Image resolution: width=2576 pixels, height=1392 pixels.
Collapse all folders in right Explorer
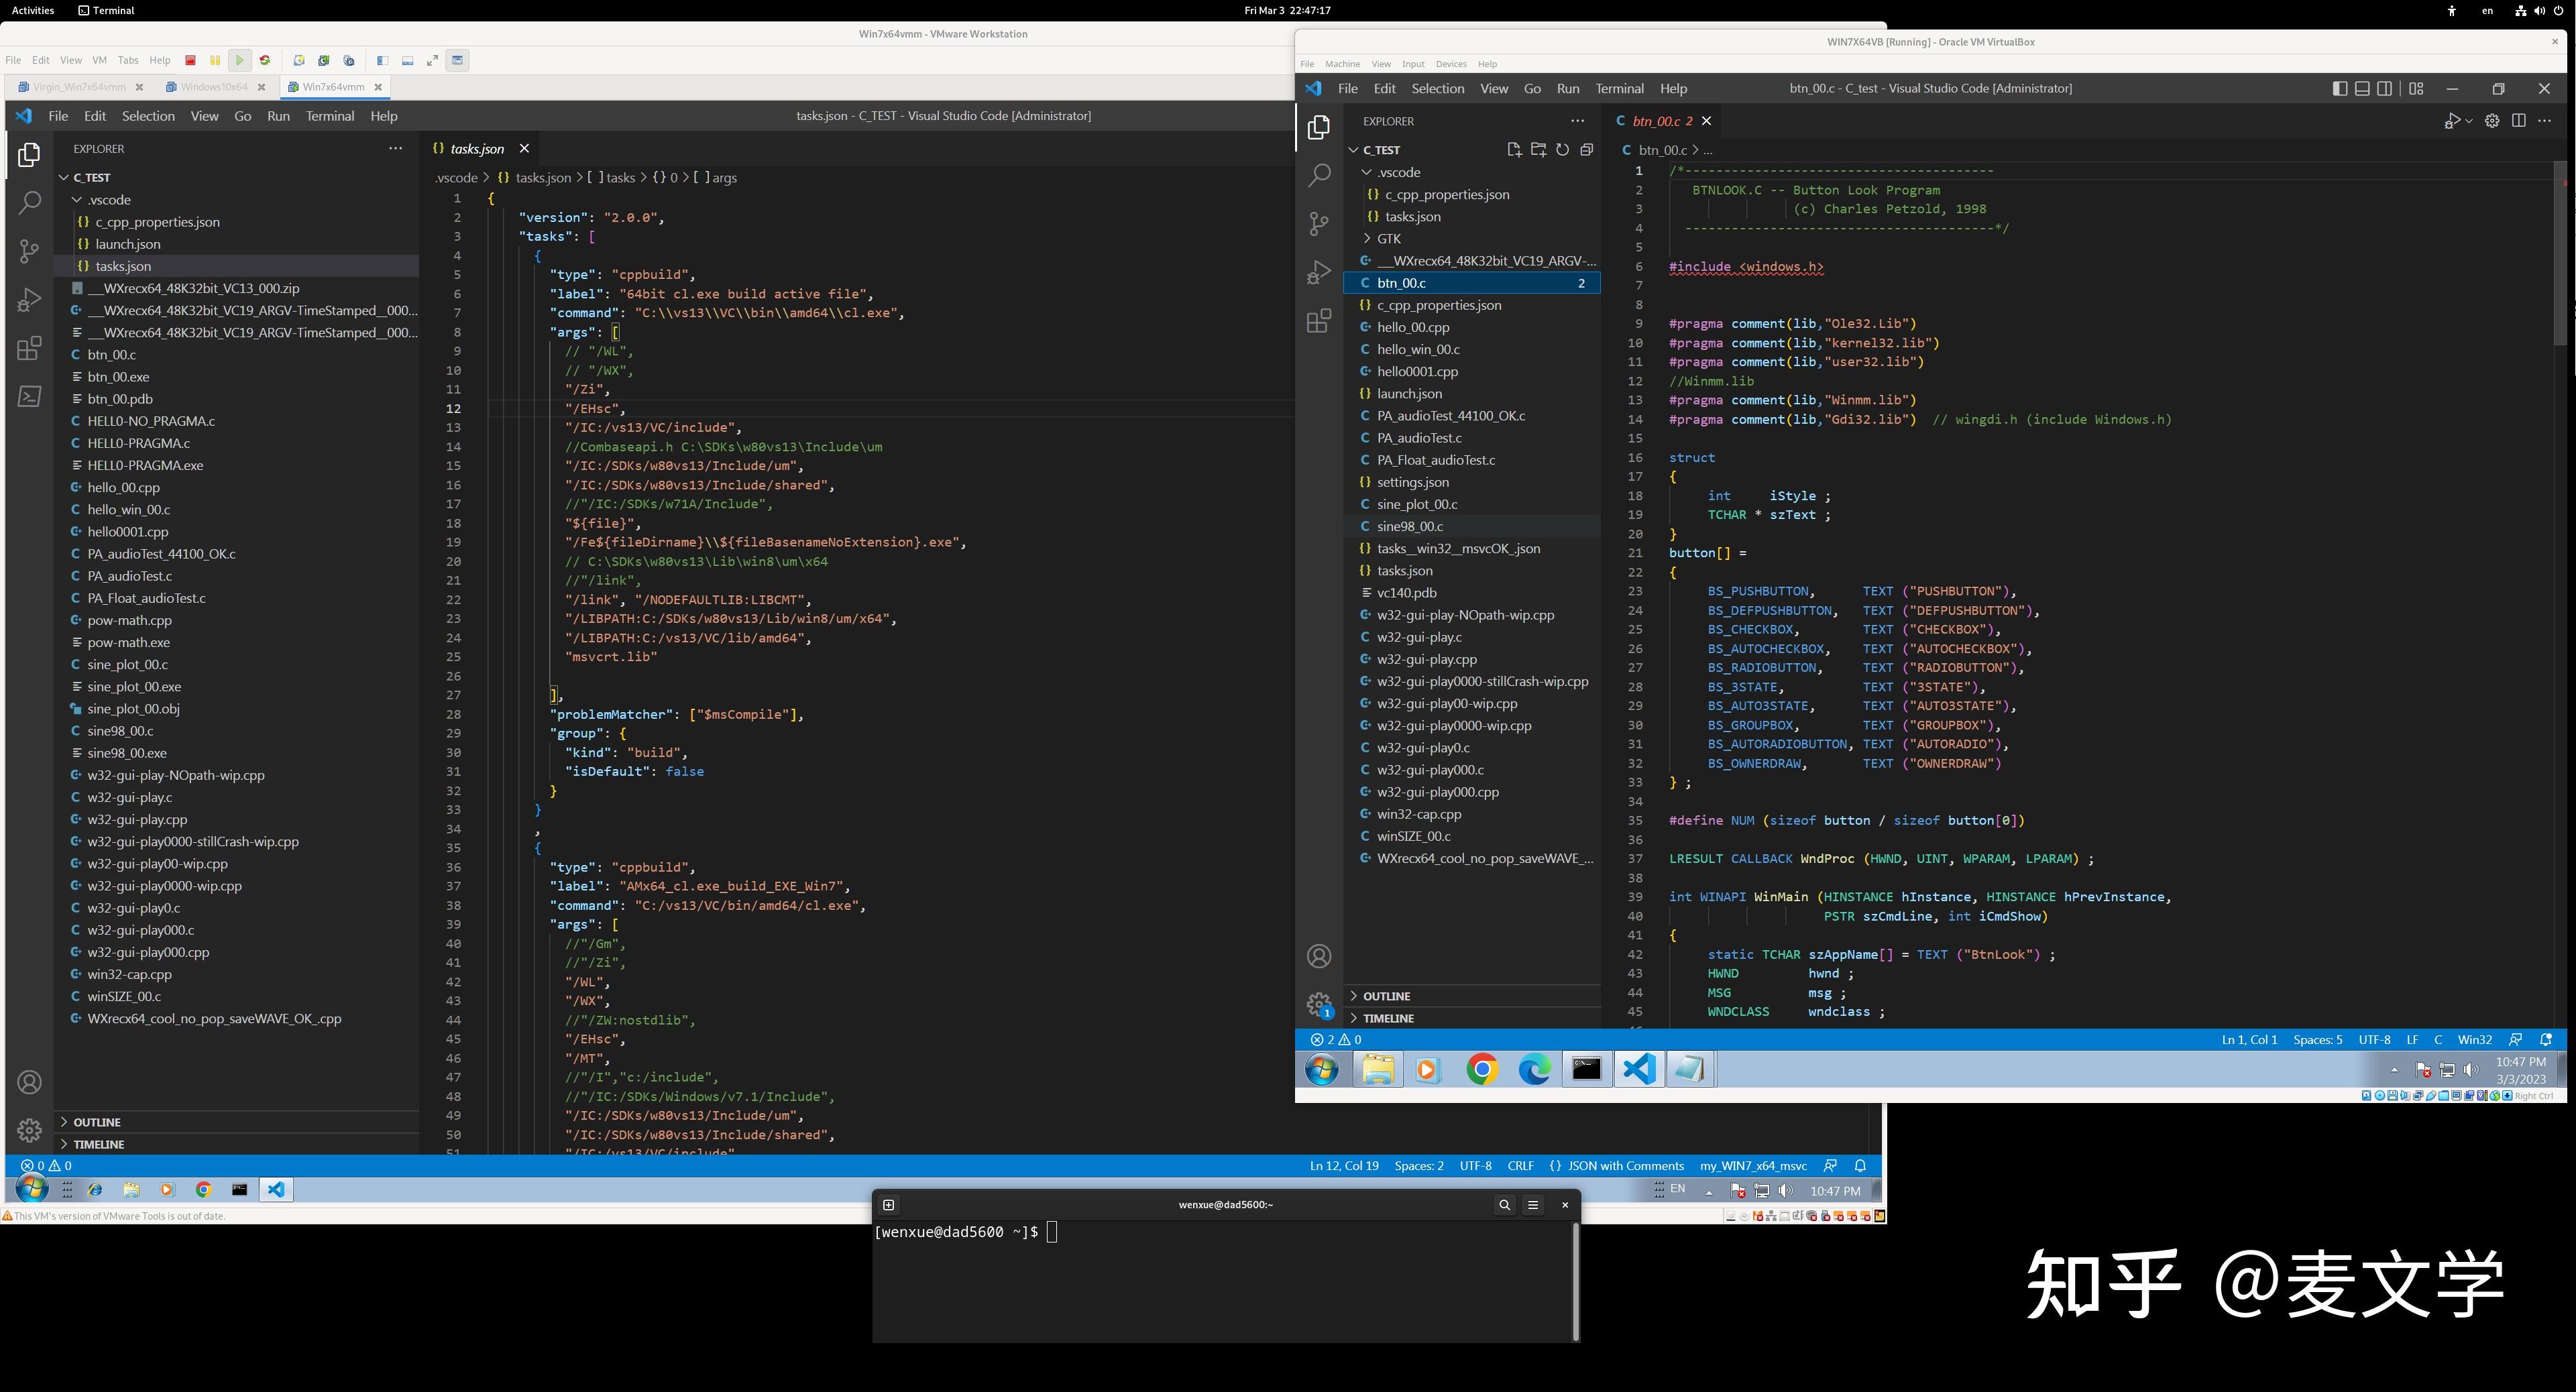pyautogui.click(x=1586, y=150)
